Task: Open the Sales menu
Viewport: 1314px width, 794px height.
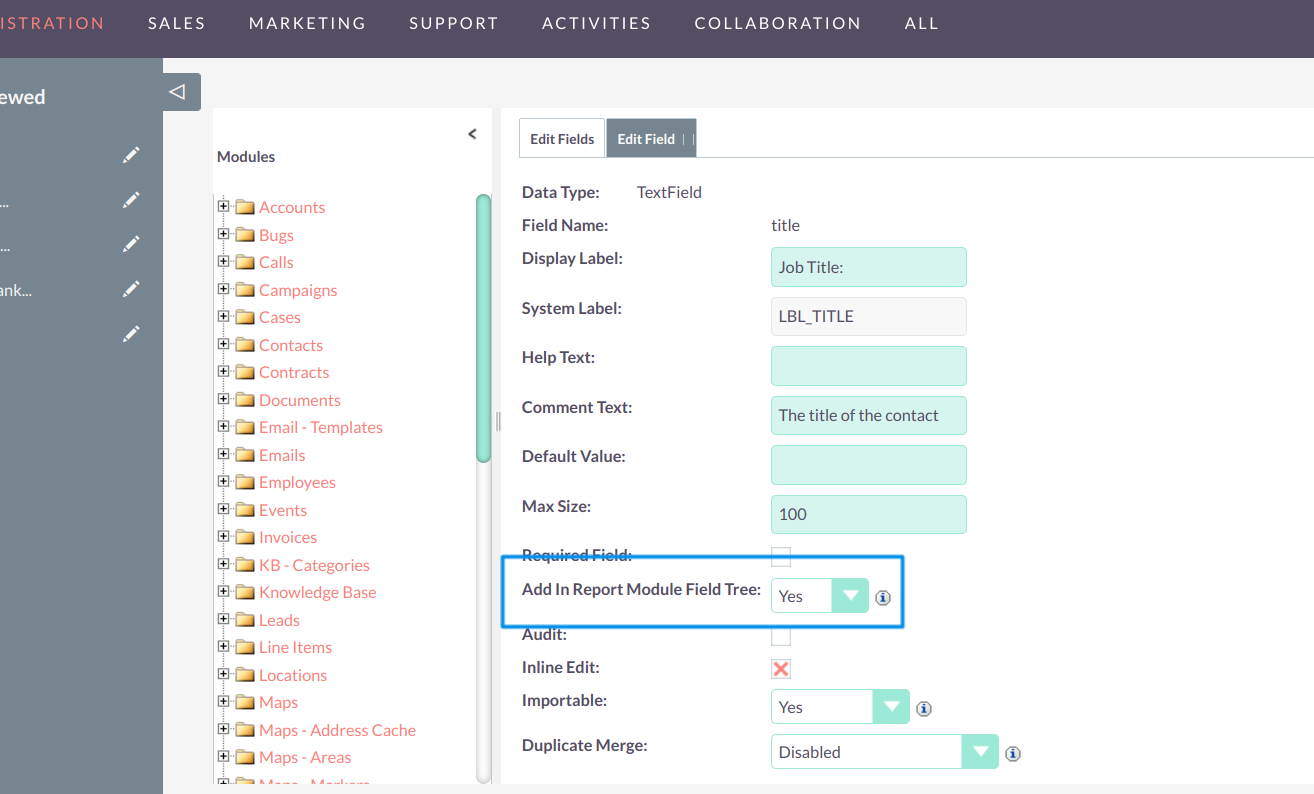Action: coord(177,23)
